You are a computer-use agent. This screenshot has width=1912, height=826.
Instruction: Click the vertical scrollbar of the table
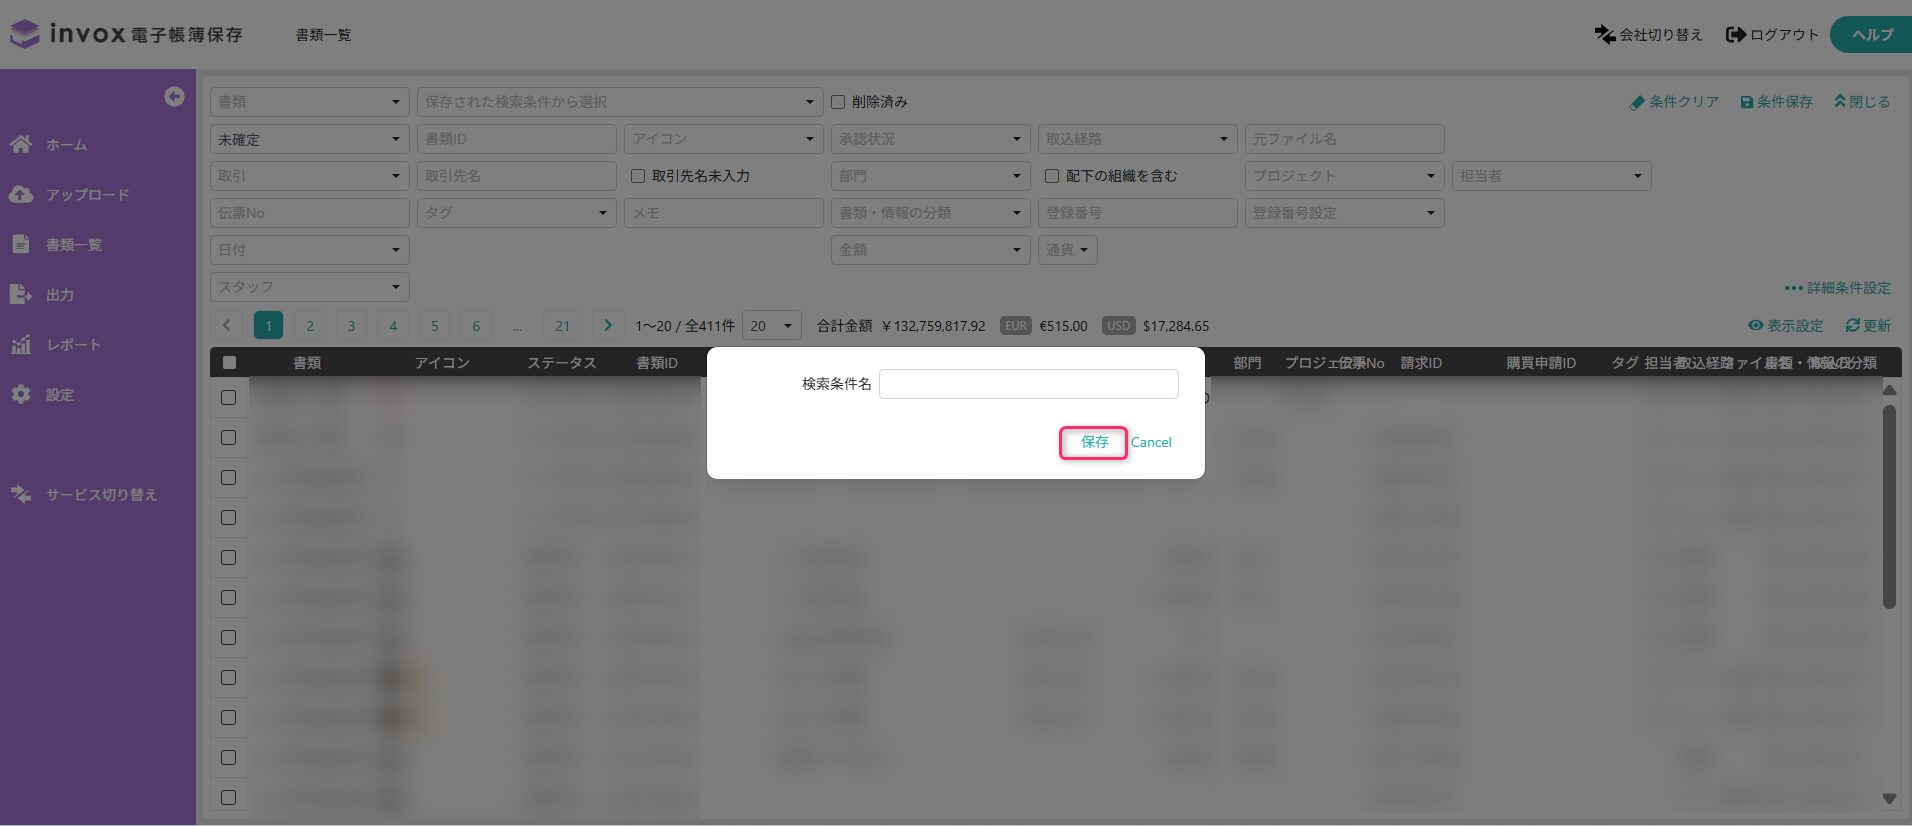point(1889,506)
